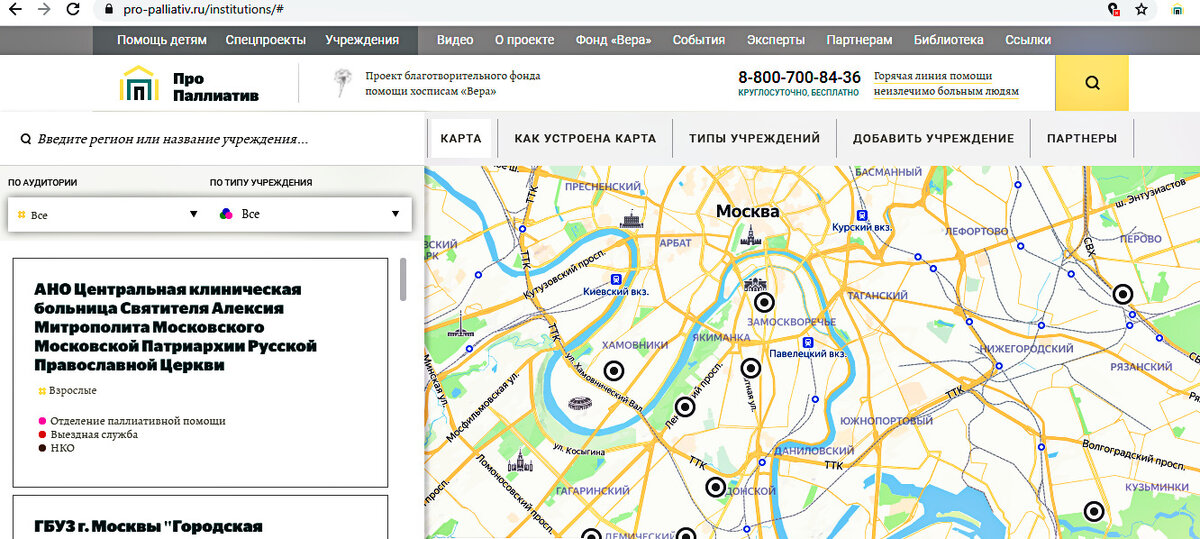
Task: Open the О проекте page
Action: [x=524, y=40]
